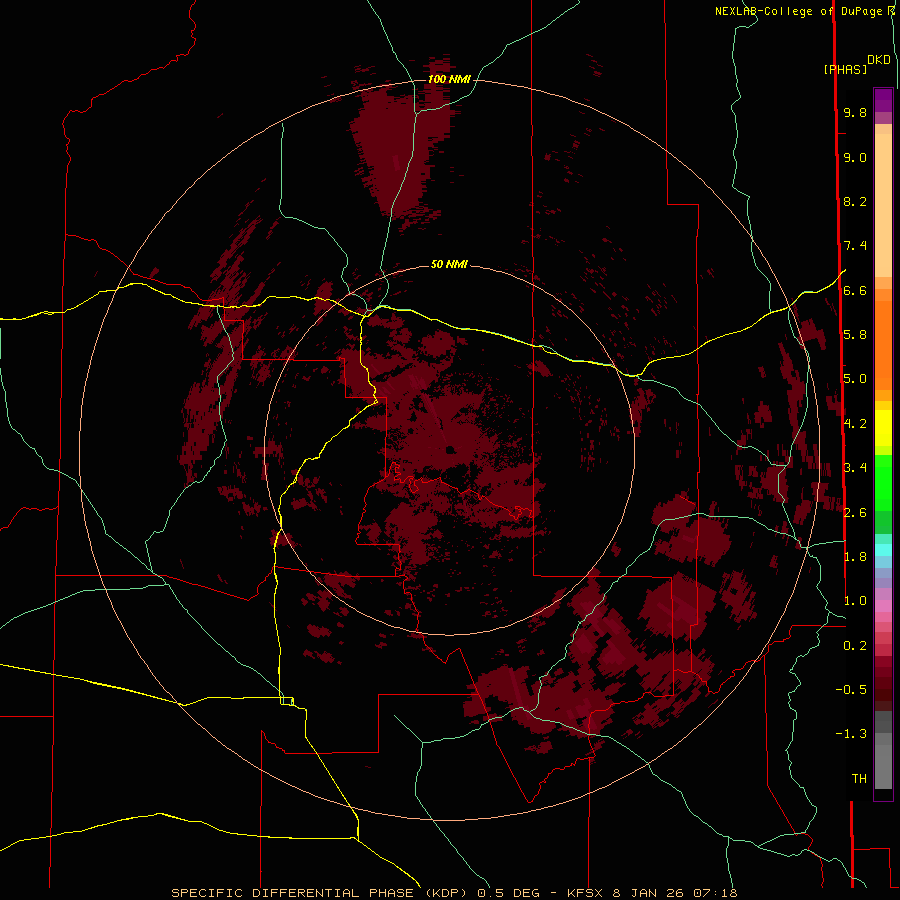Click the 100 NMI range ring label
Image resolution: width=900 pixels, height=900 pixels.
click(x=449, y=79)
